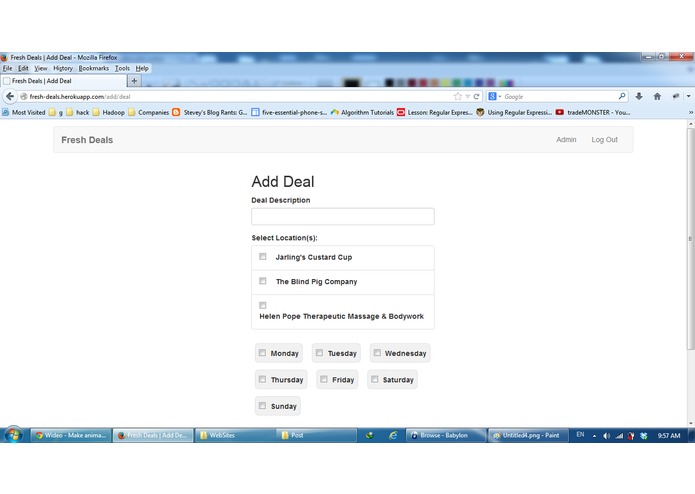Open the WebSites folder taskbar item
This screenshot has height=494, width=695.
point(234,436)
